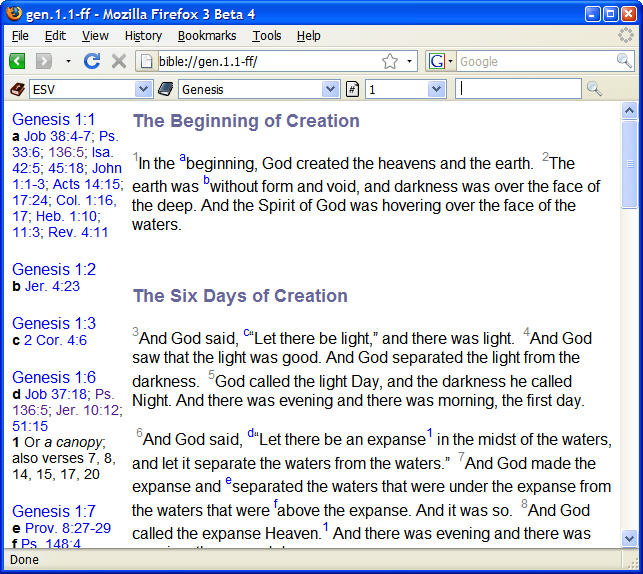Click the chapter number hash icon
This screenshot has height=574, width=643.
click(352, 89)
